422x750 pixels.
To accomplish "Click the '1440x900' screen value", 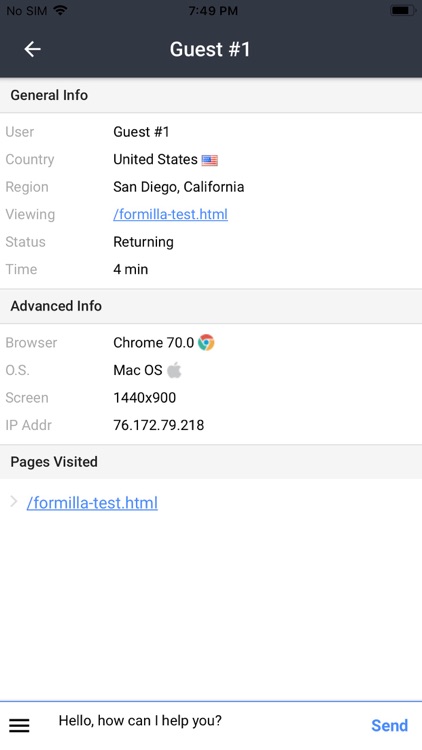I will coord(144,398).
